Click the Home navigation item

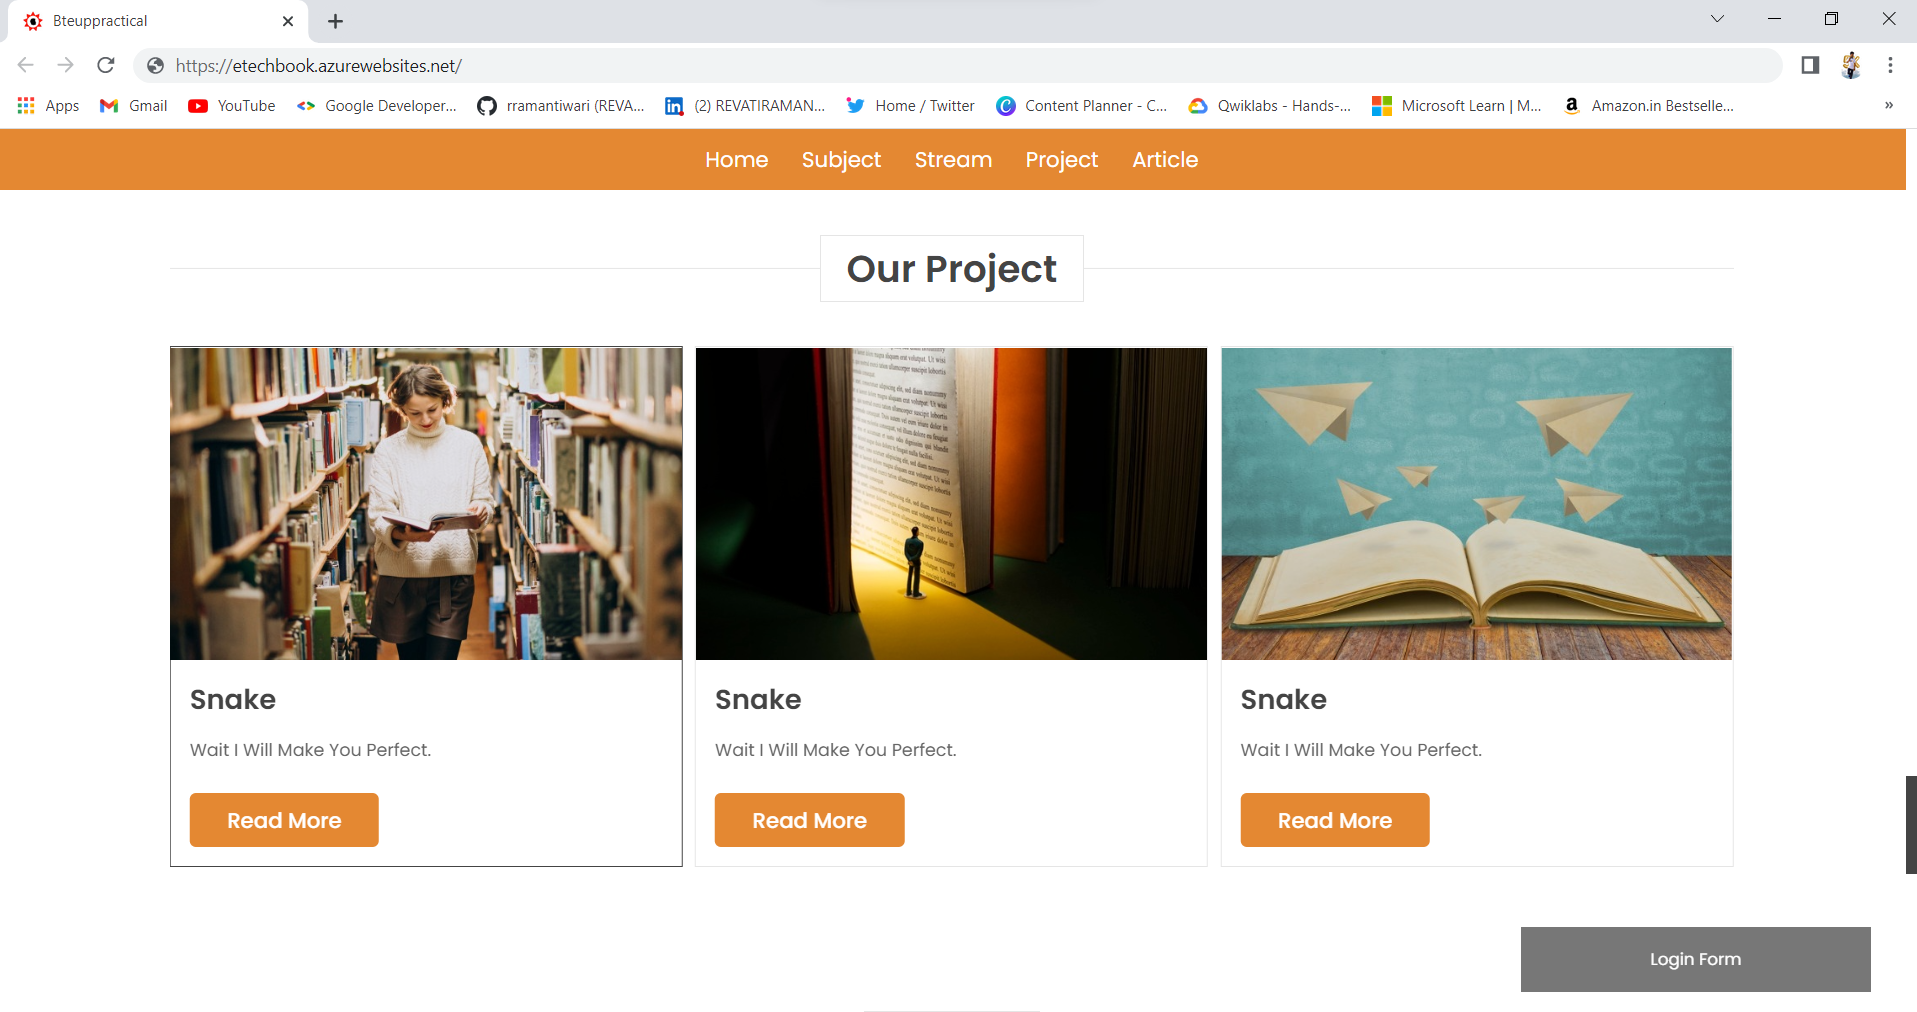(x=737, y=160)
